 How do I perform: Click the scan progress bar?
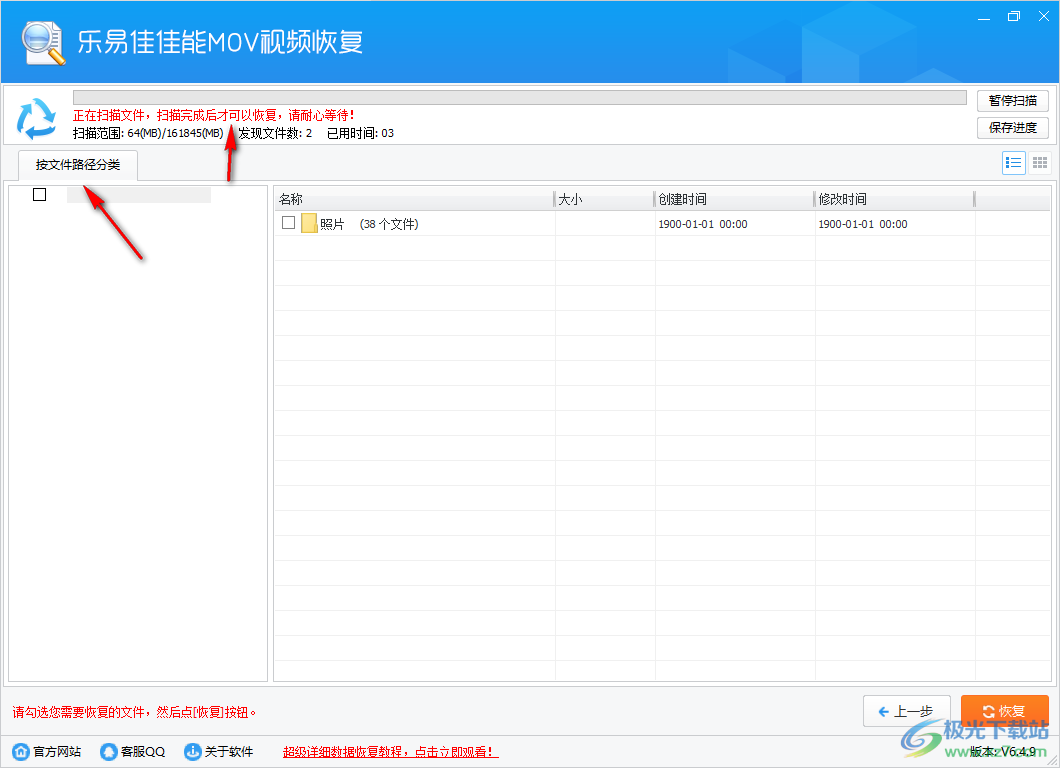pos(519,97)
